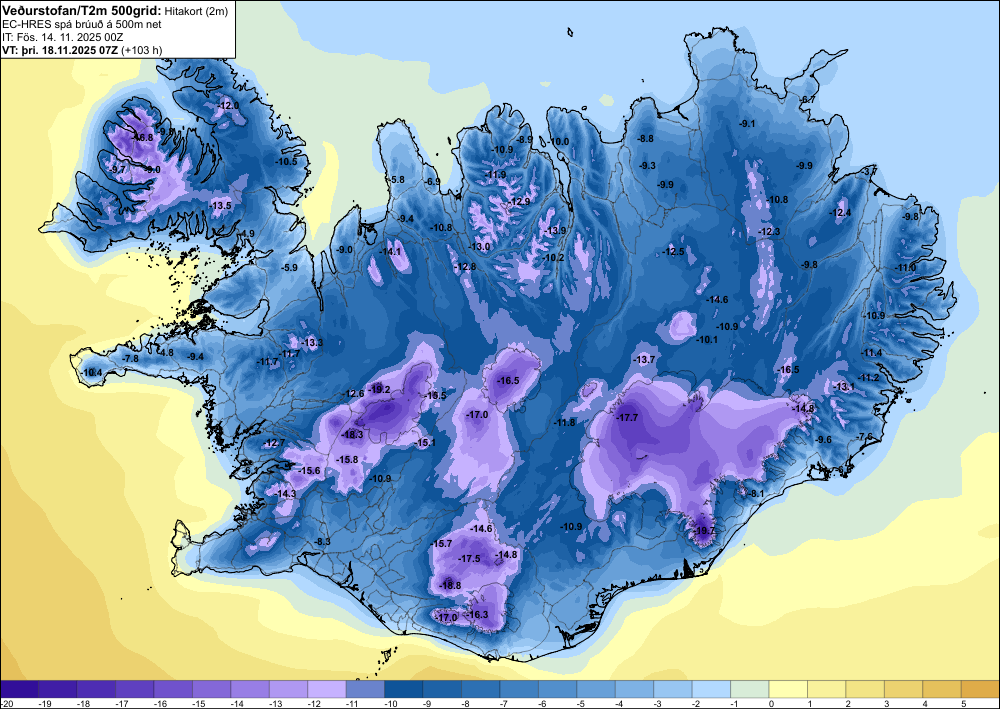The width and height of the screenshot is (1000, 709).
Task: Click the -18.3 temperature label
Action: click(x=353, y=435)
